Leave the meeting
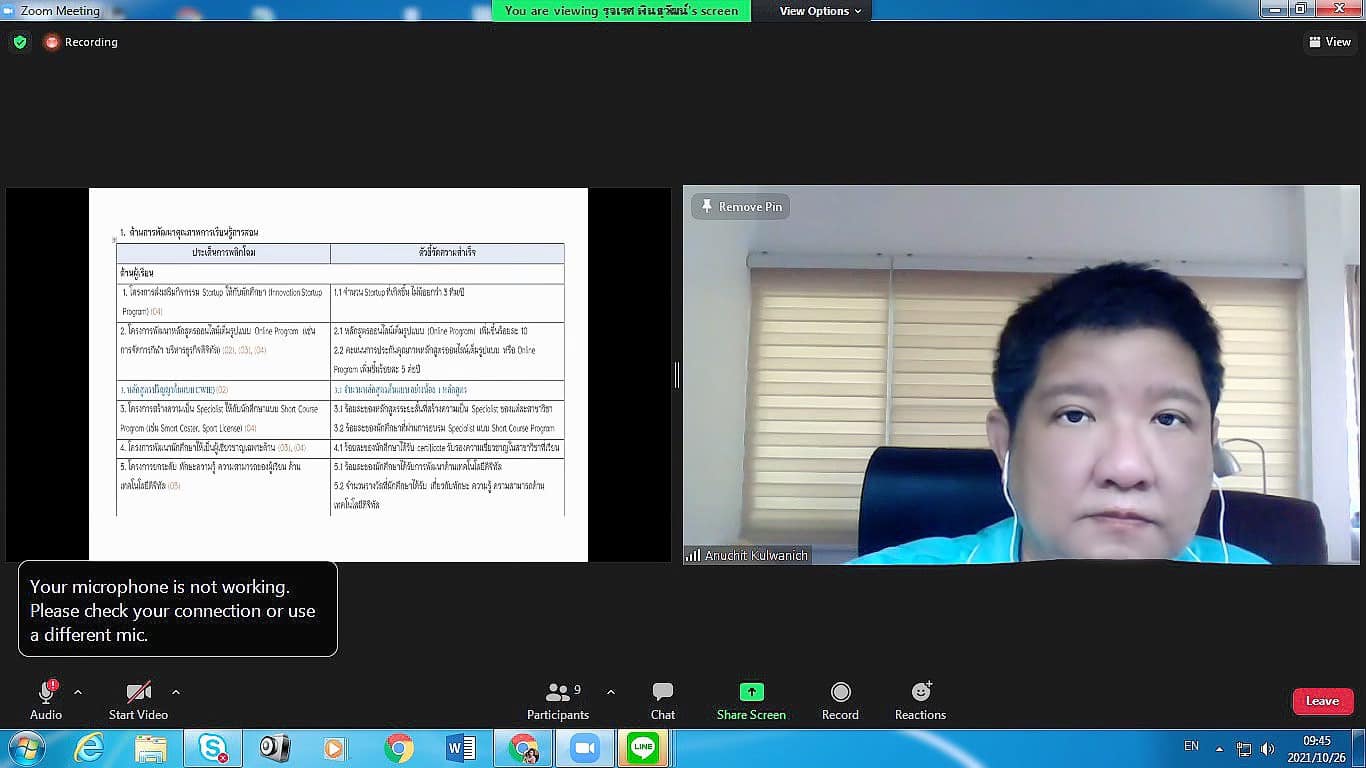This screenshot has width=1366, height=768. click(x=1322, y=701)
